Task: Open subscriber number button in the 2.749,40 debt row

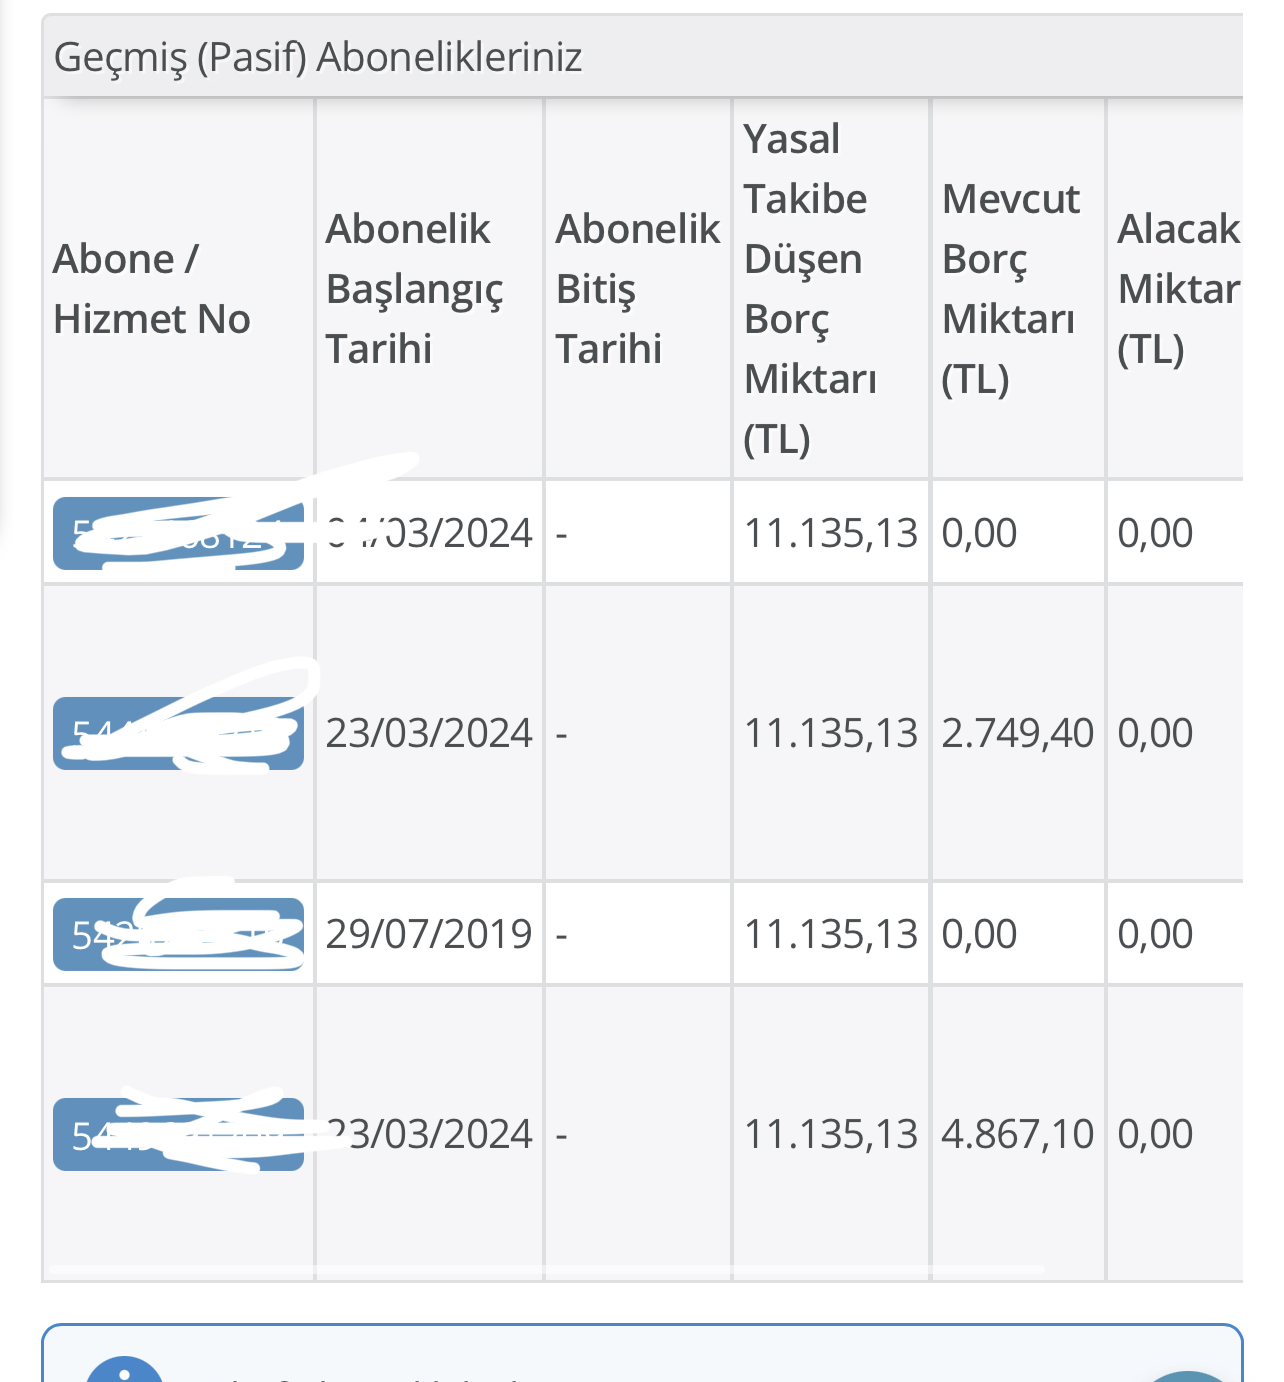Action: (x=178, y=733)
